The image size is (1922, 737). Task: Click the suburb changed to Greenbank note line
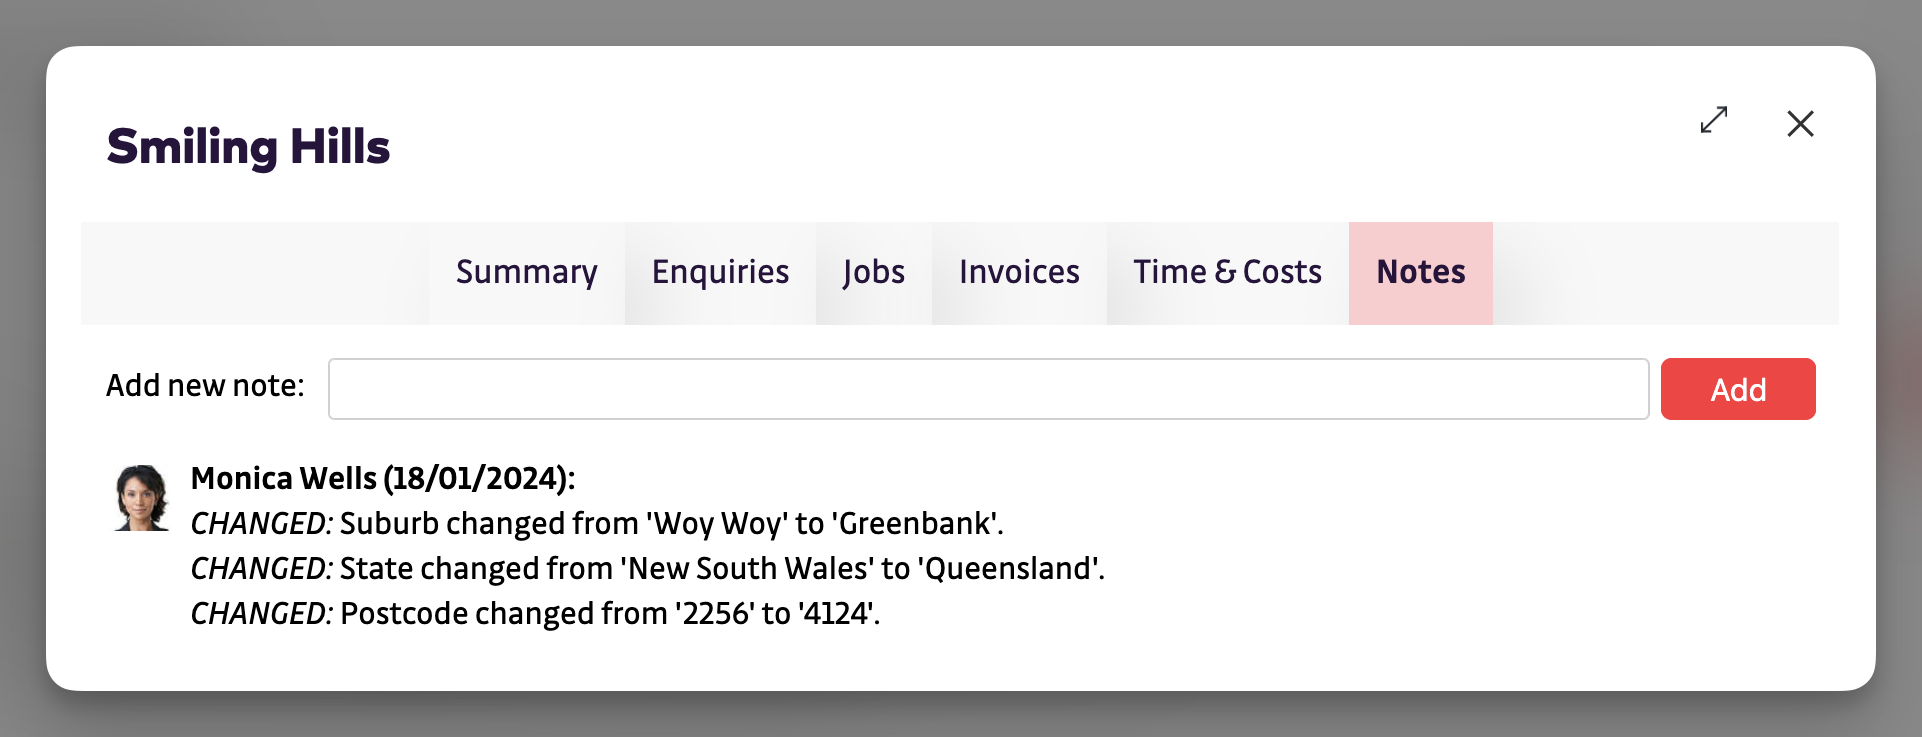click(597, 523)
